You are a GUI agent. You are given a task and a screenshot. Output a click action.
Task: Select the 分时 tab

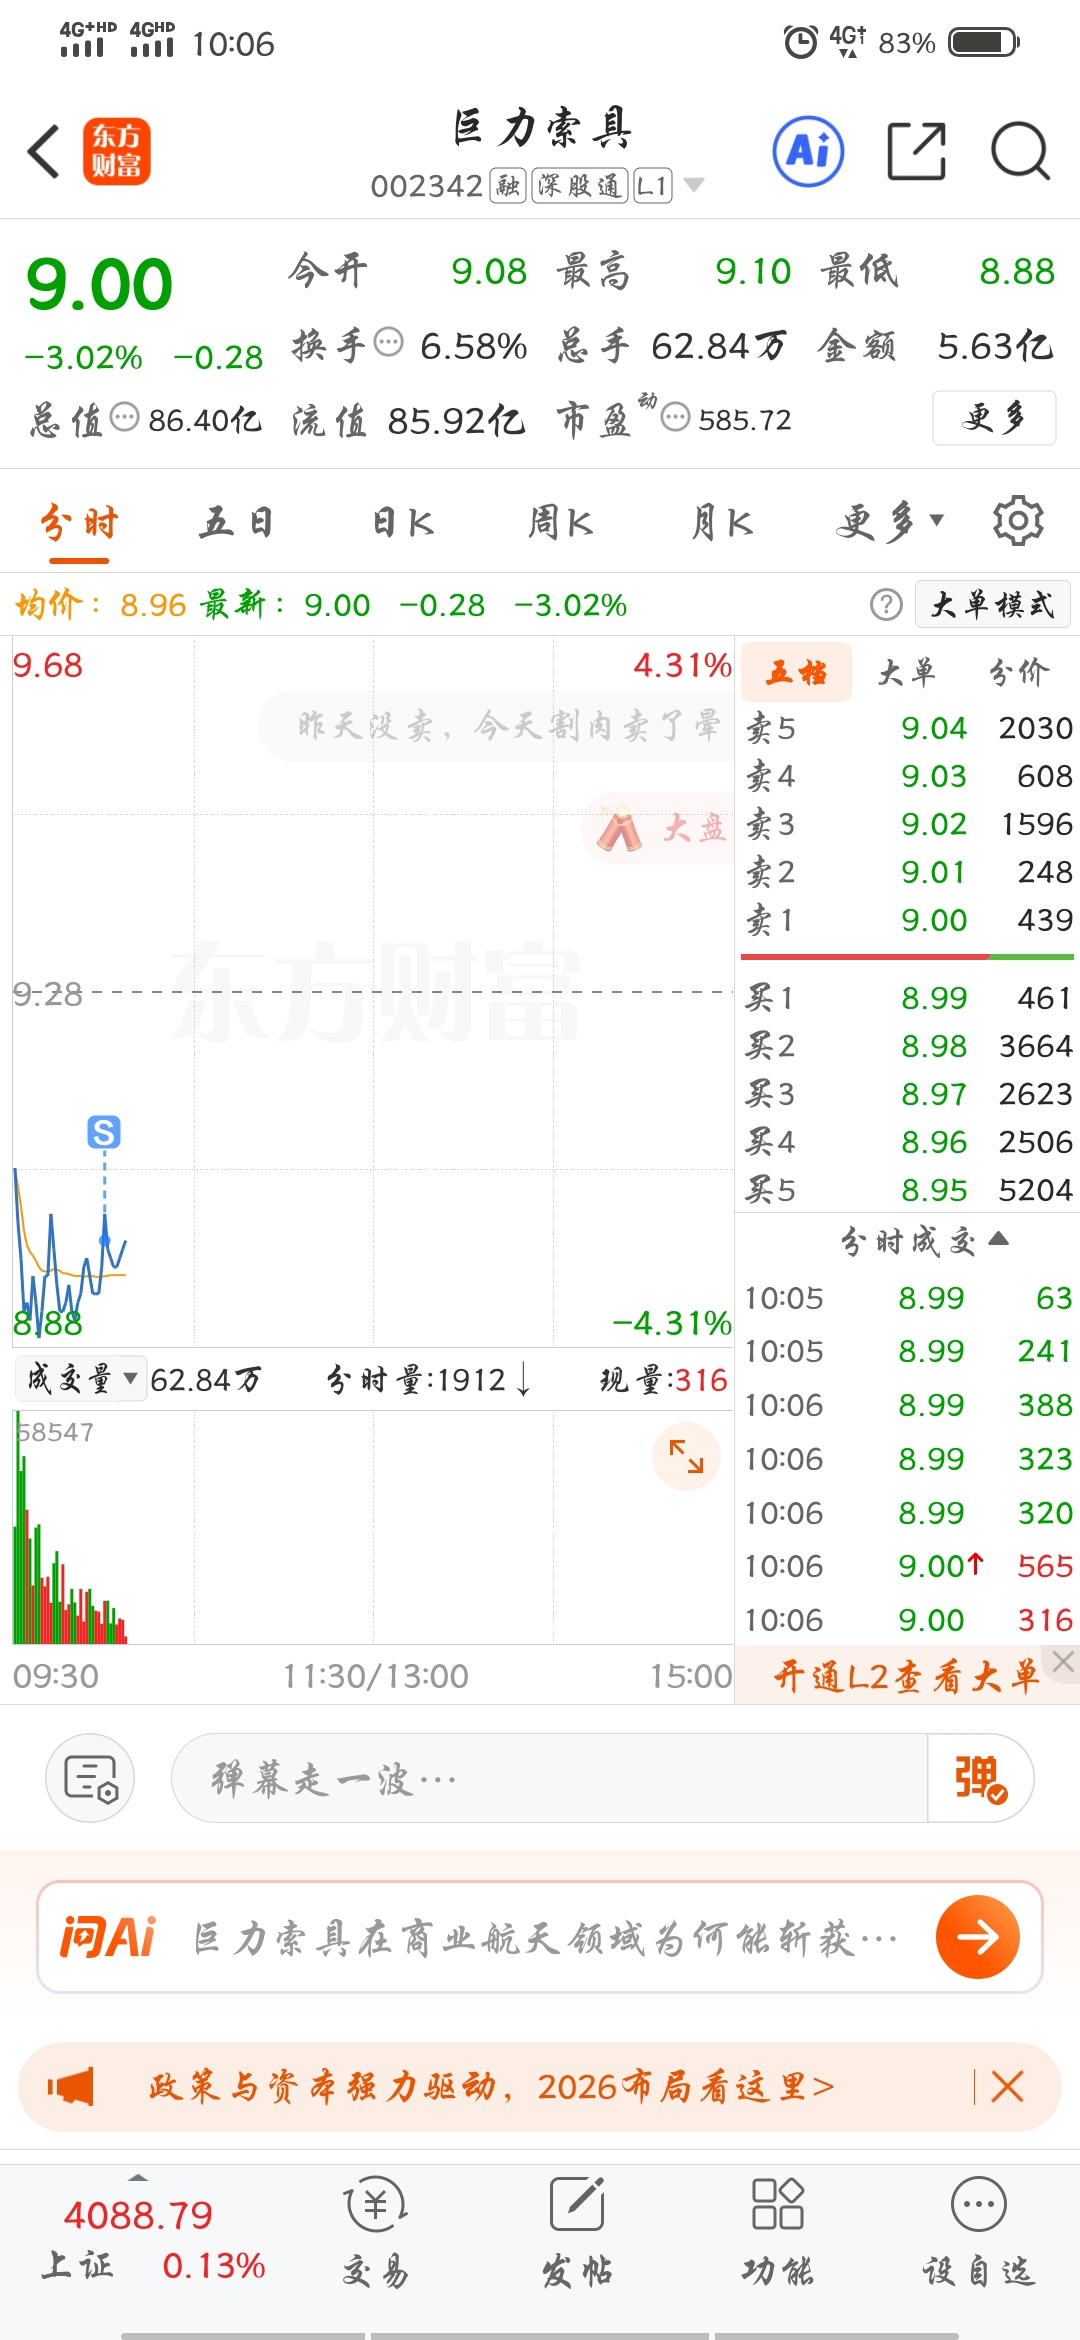tap(79, 522)
